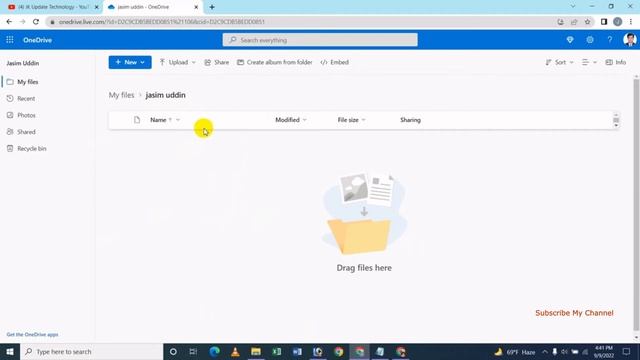Close the OneDrive browser tab
Screen dimensions: 640x360
coord(196,7)
